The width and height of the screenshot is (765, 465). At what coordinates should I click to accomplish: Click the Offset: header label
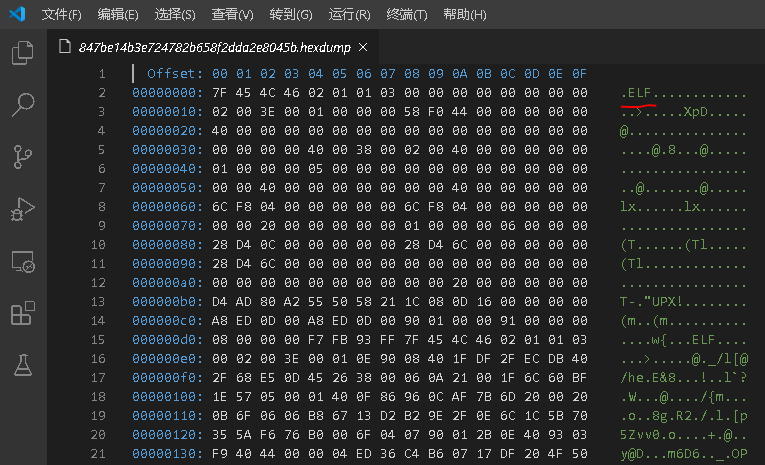point(175,74)
